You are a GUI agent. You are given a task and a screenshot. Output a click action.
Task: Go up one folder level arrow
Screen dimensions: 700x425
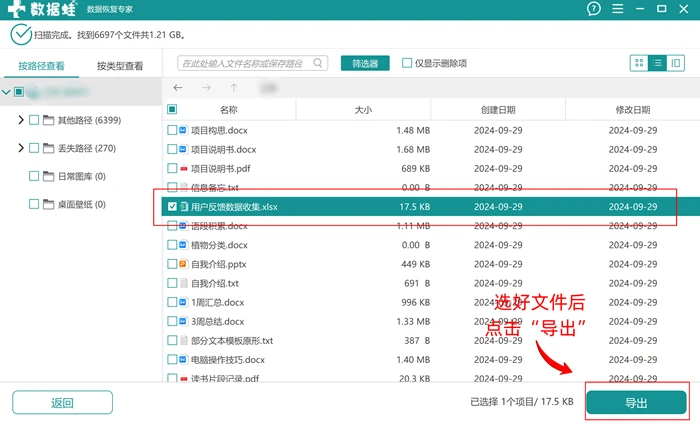click(233, 88)
